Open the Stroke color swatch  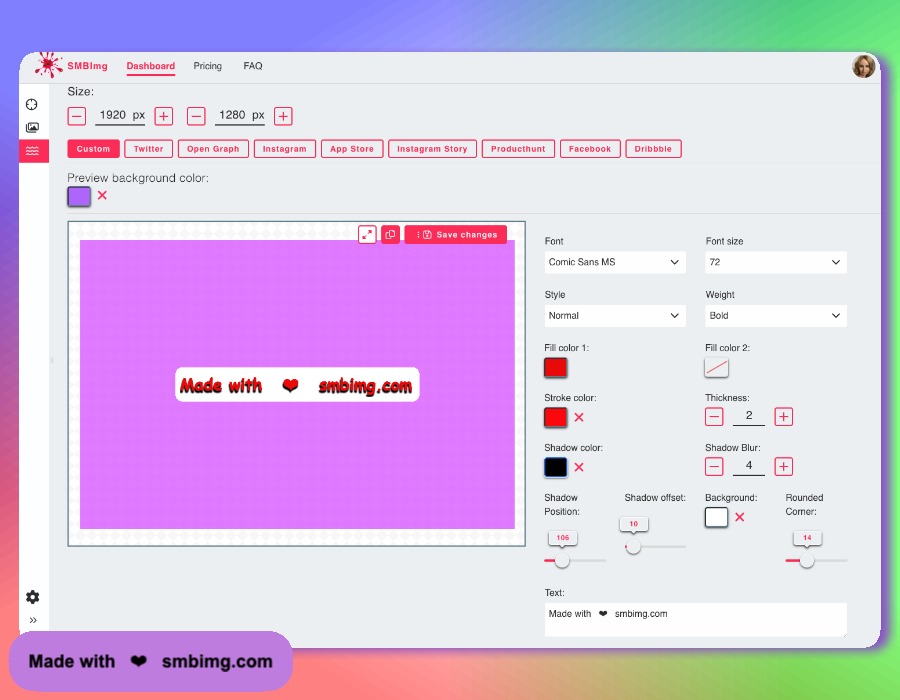tap(556, 417)
